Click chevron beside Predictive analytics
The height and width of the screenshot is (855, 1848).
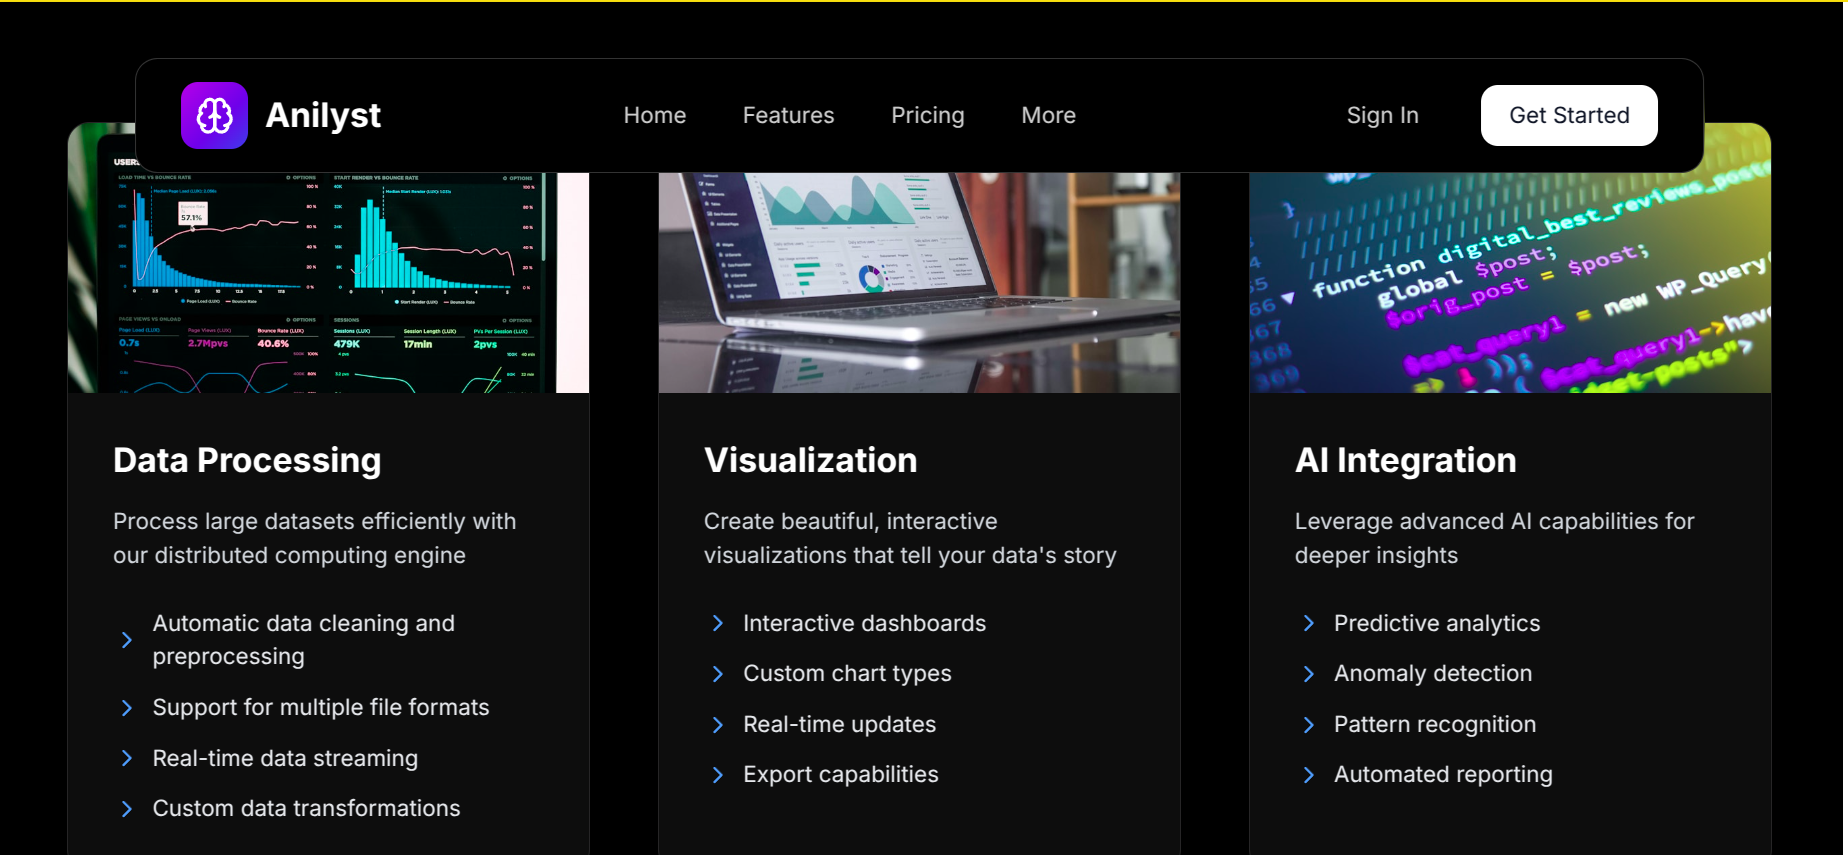[1308, 624]
